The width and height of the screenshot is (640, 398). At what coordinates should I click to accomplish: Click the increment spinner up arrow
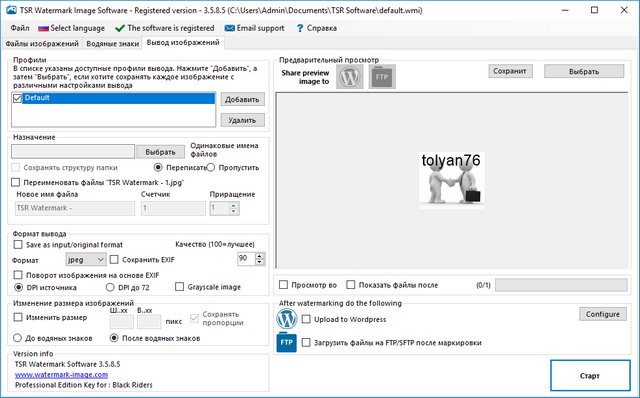[233, 205]
